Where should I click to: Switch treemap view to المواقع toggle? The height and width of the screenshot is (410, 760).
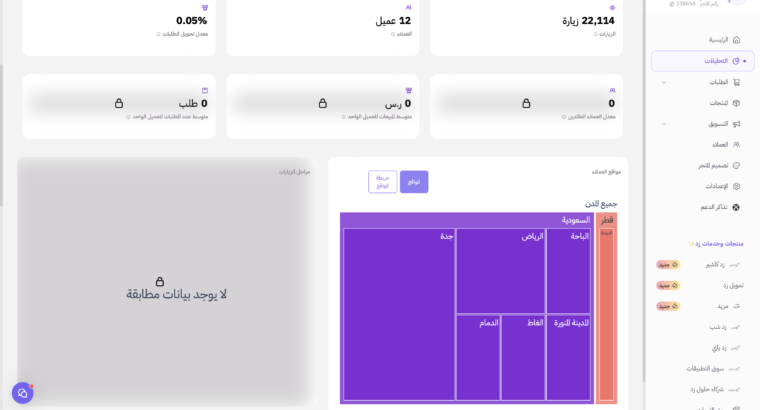click(414, 182)
